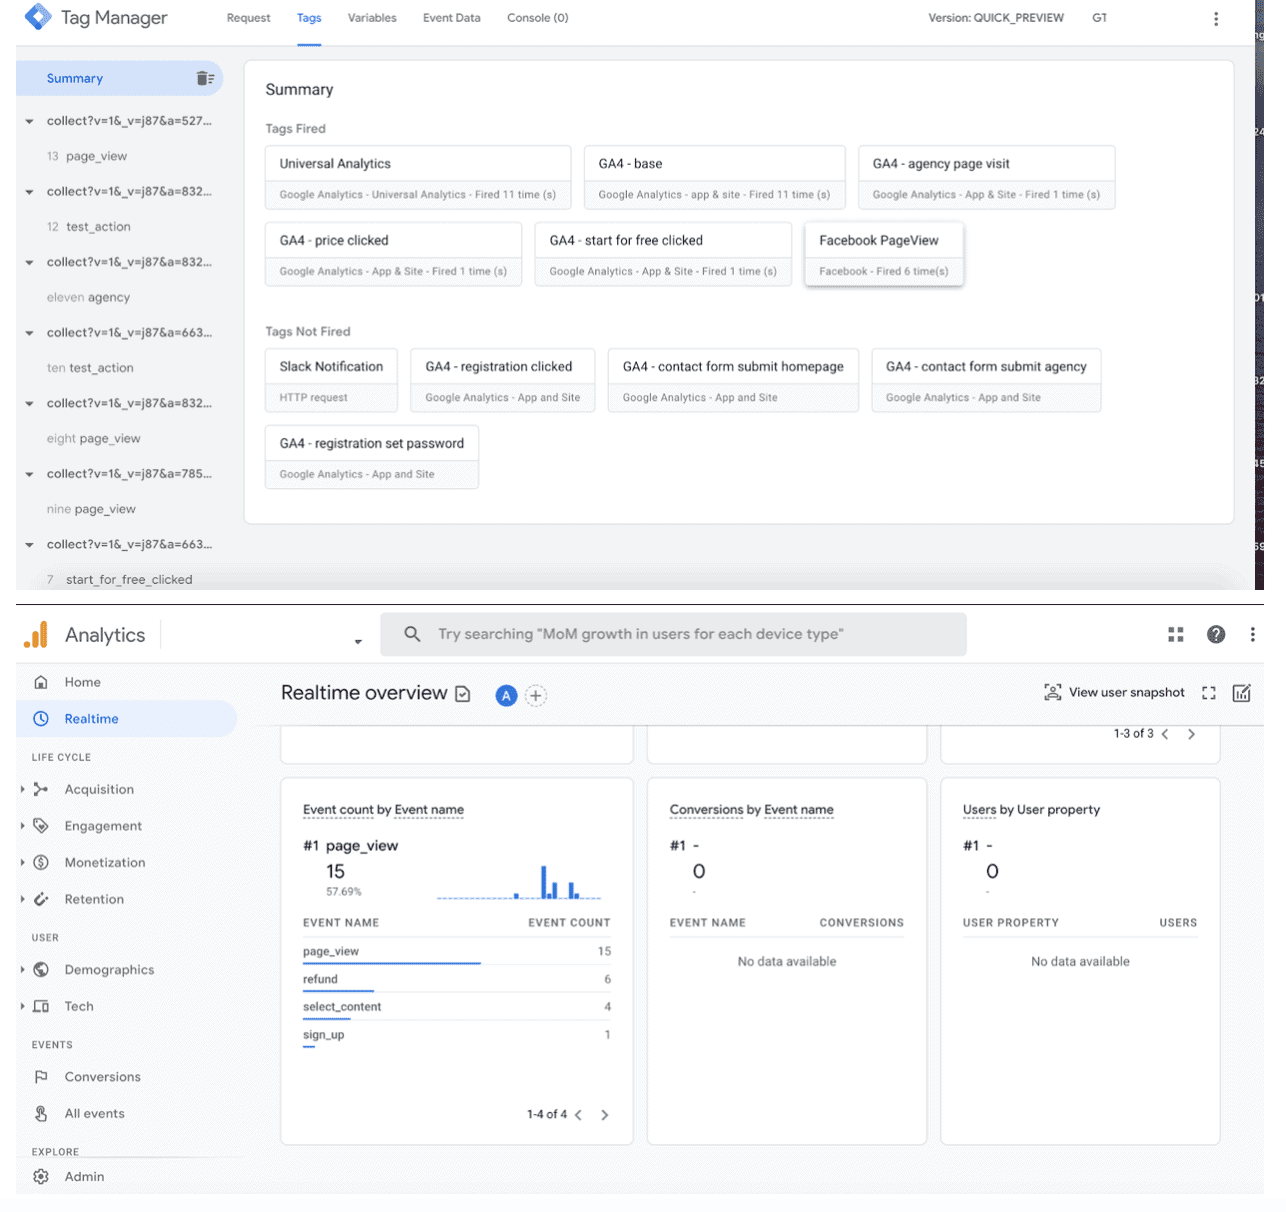The height and width of the screenshot is (1212, 1286).
Task: Collapse the collect request above 13 page_view
Action: click(29, 121)
